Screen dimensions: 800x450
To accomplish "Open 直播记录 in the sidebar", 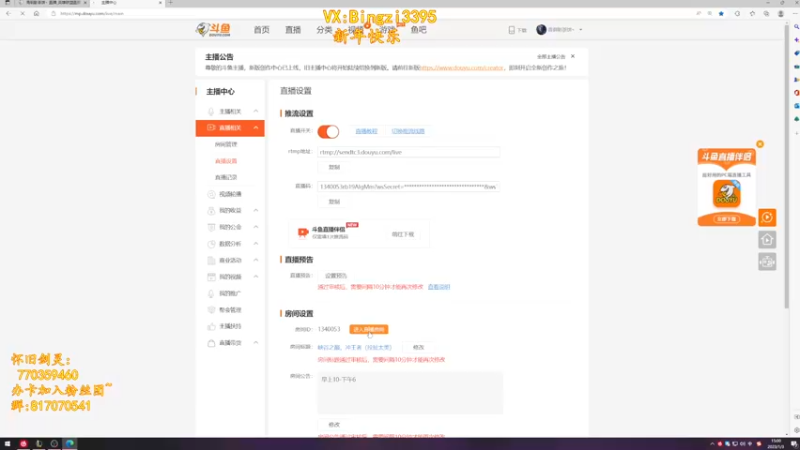I will [x=226, y=178].
